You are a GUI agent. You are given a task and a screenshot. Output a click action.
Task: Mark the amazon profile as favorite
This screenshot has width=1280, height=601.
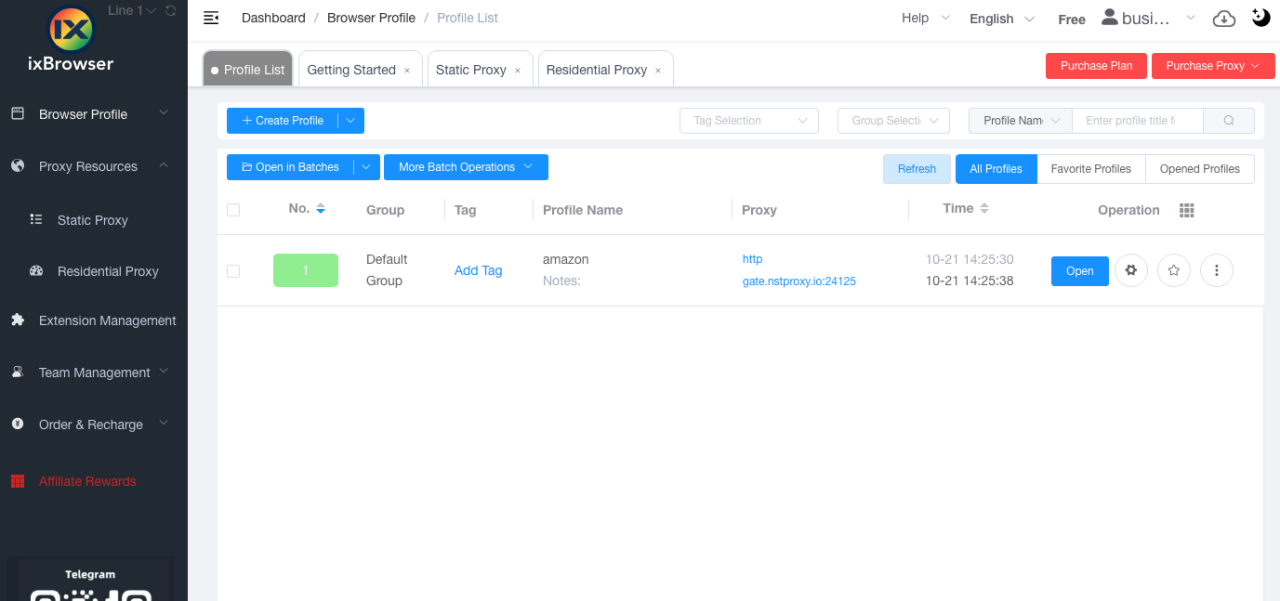tap(1173, 270)
